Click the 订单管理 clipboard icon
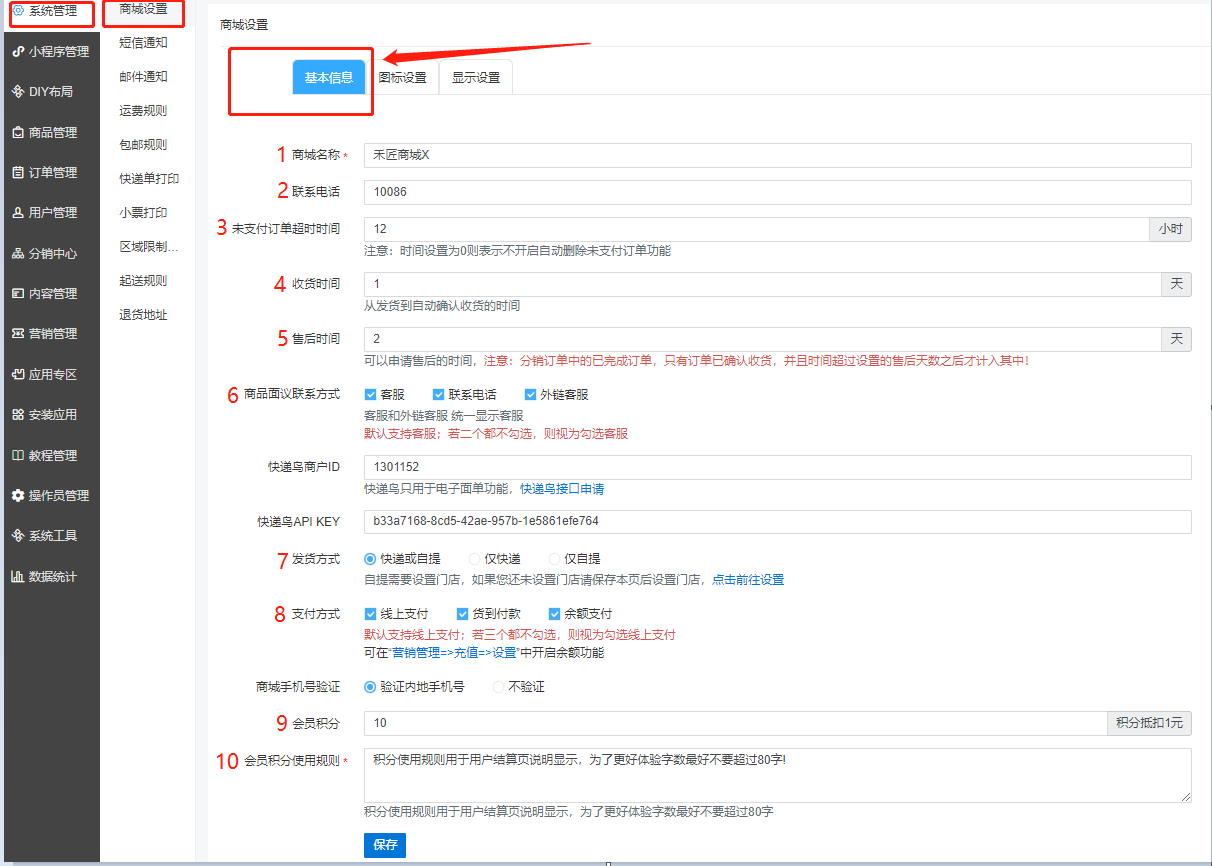The height and width of the screenshot is (866, 1212). pos(18,172)
